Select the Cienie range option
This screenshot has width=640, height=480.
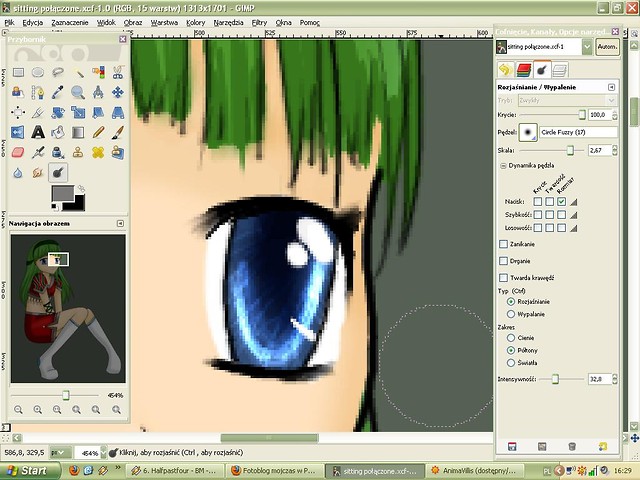(x=511, y=338)
